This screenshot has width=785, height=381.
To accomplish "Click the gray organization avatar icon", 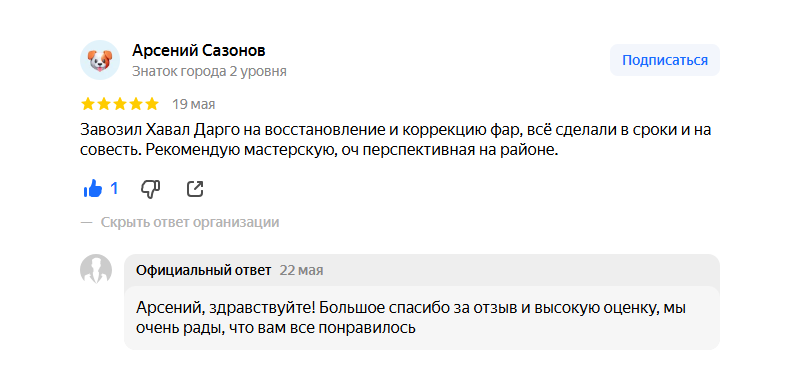I will (96, 270).
